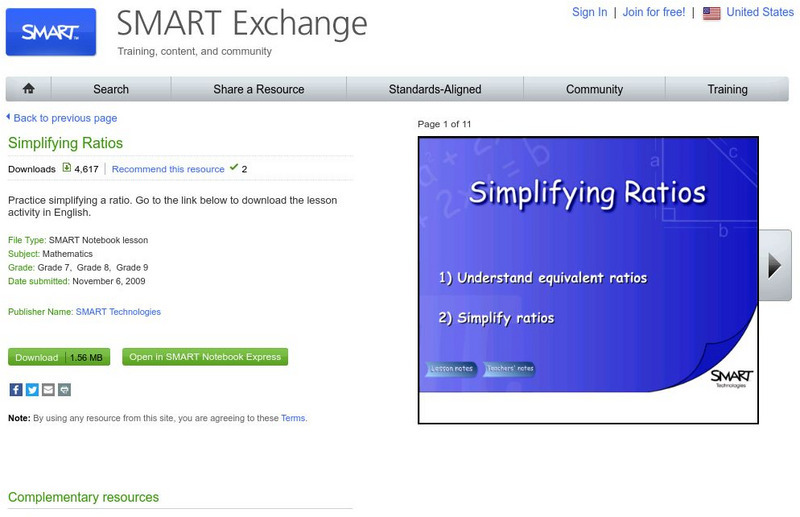Click the SMART logo
This screenshot has height=517, width=800.
[x=51, y=32]
